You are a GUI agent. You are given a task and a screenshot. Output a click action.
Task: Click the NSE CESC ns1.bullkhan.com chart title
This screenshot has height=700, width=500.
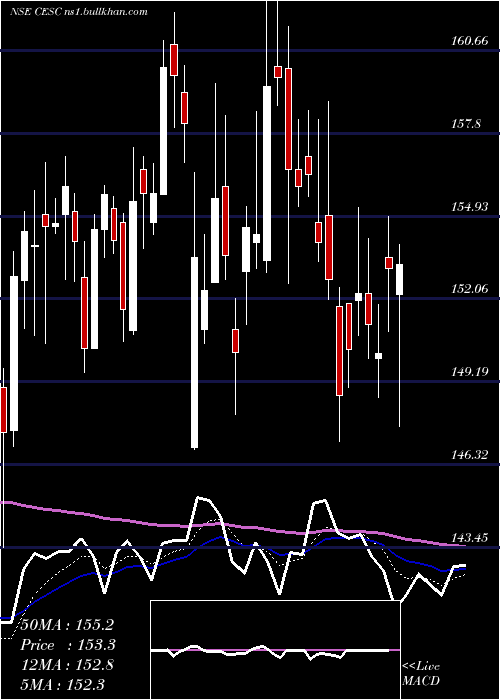(x=79, y=12)
